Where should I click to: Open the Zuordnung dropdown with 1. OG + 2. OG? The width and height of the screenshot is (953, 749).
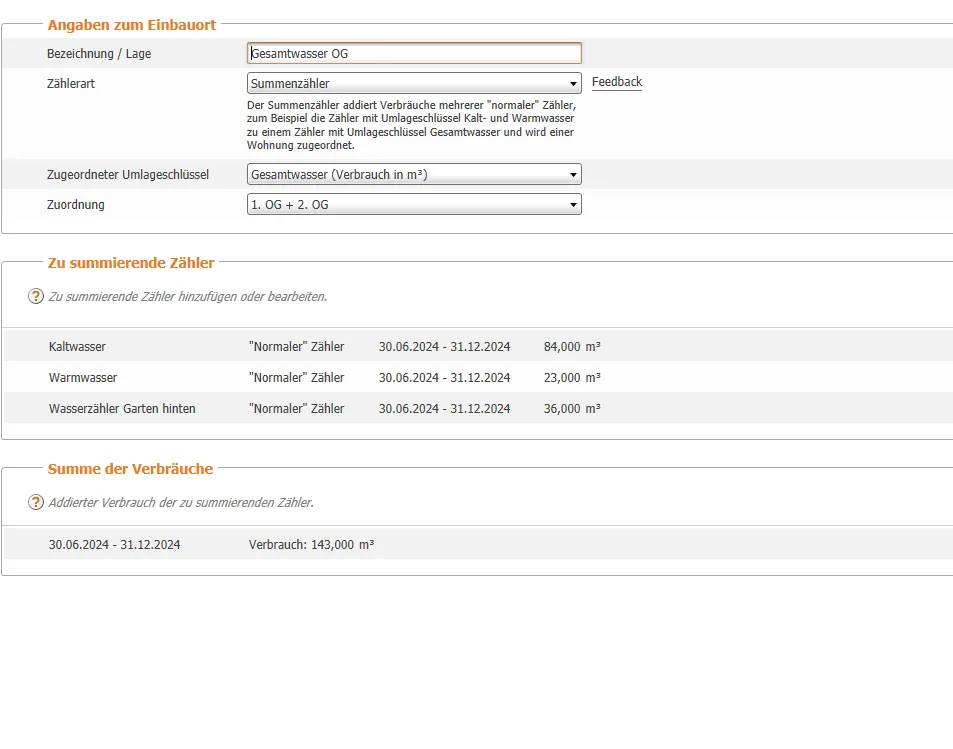tap(413, 205)
